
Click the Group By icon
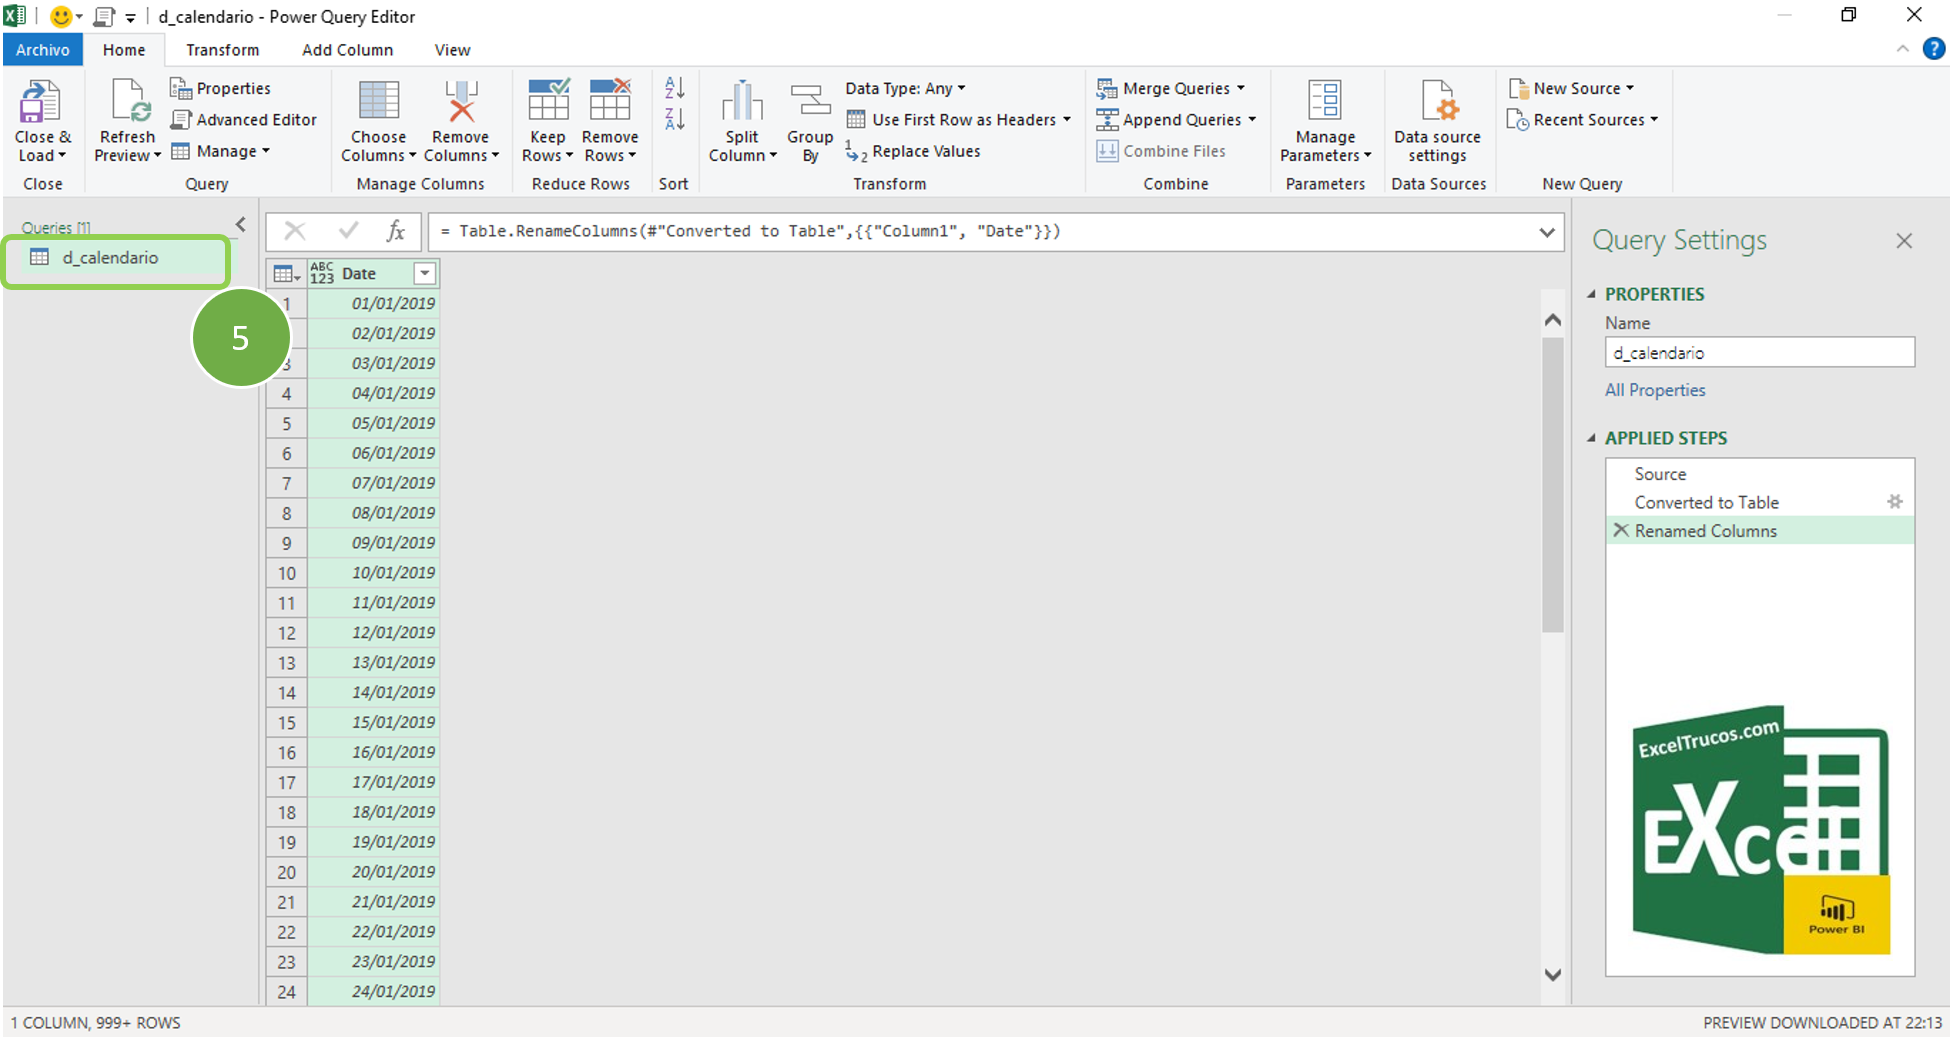pos(809,103)
